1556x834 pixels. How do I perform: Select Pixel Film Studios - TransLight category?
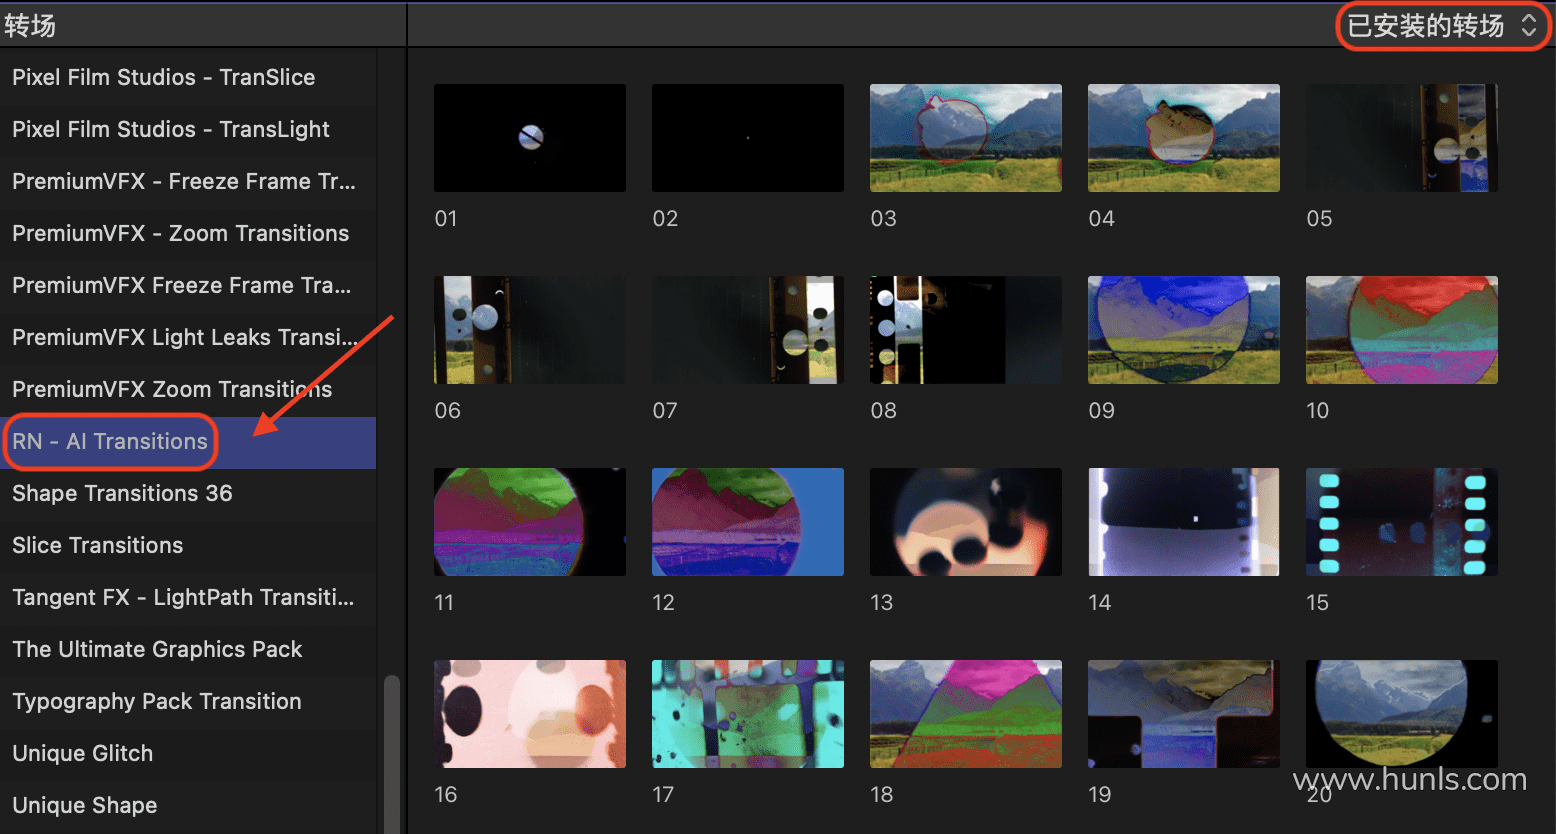pyautogui.click(x=188, y=130)
